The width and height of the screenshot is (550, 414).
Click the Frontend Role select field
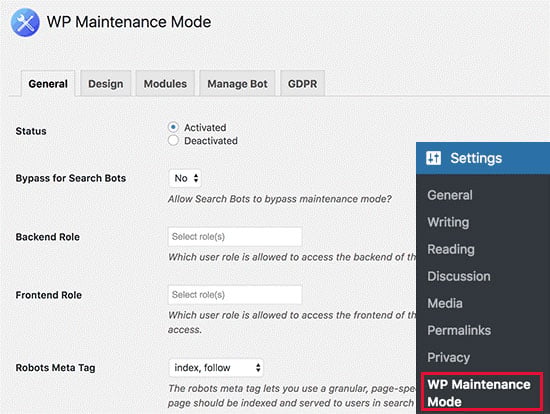[x=235, y=295]
